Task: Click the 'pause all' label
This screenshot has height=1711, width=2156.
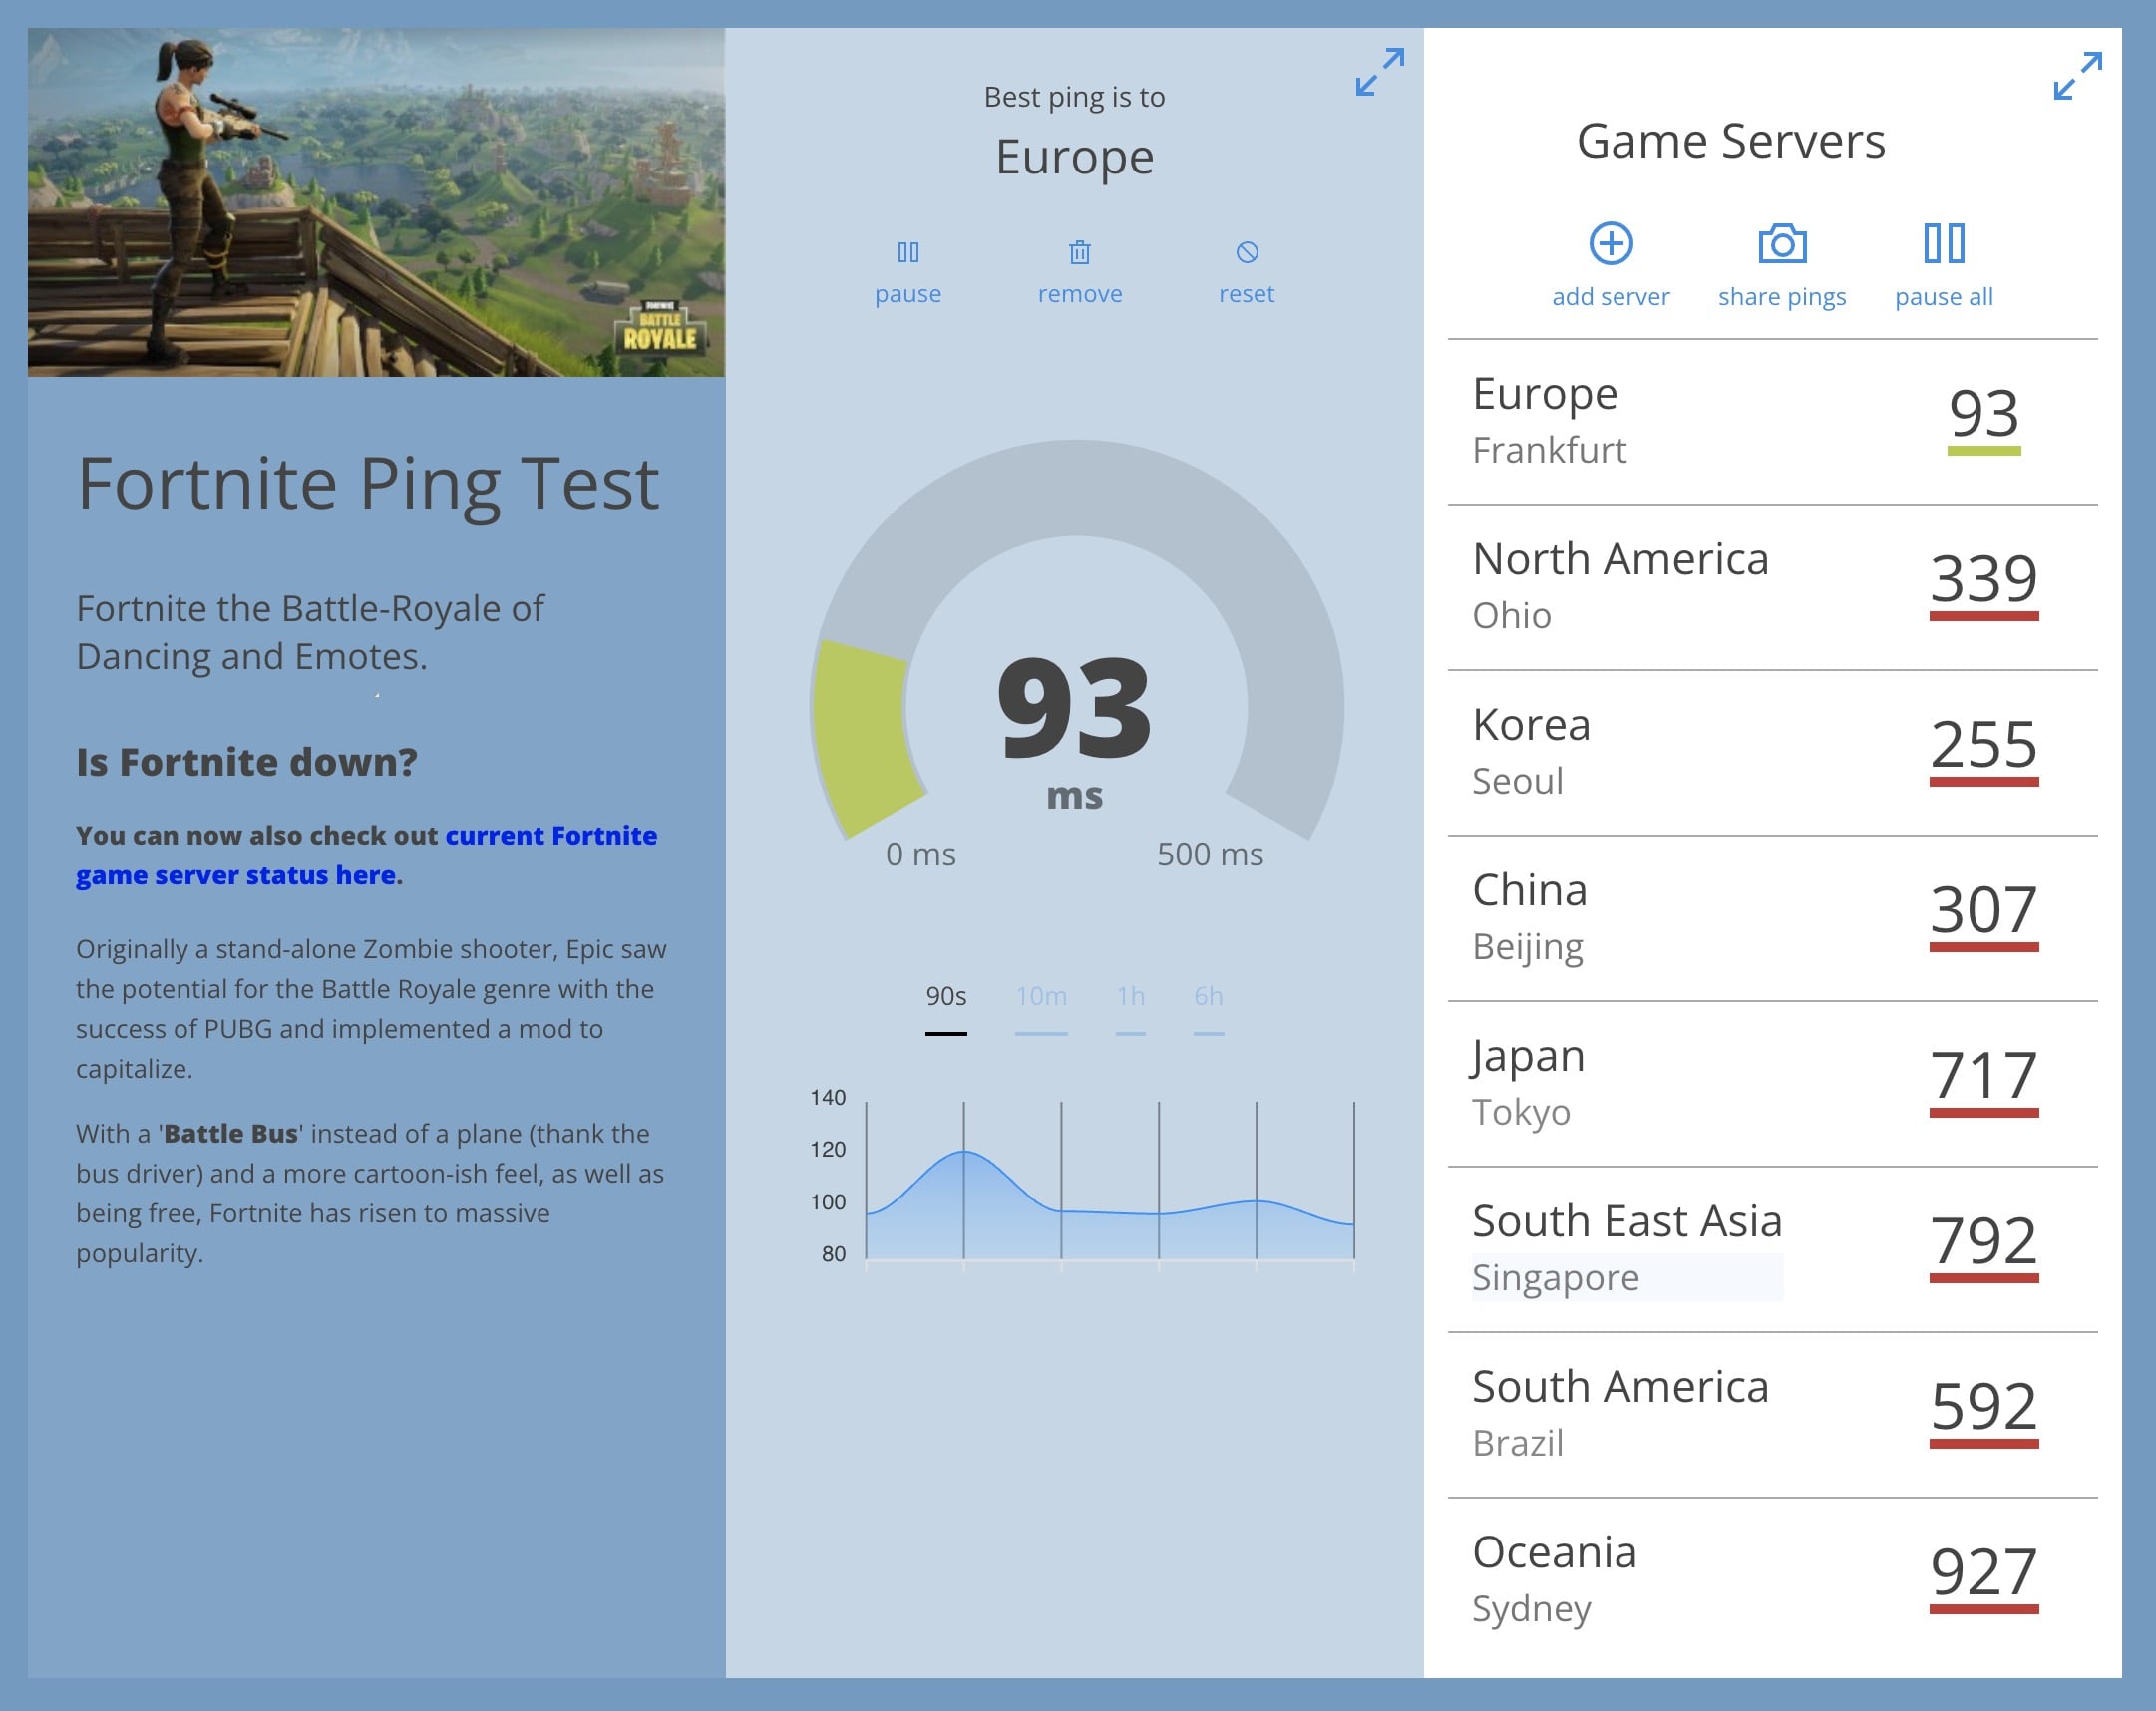Action: 1944,297
